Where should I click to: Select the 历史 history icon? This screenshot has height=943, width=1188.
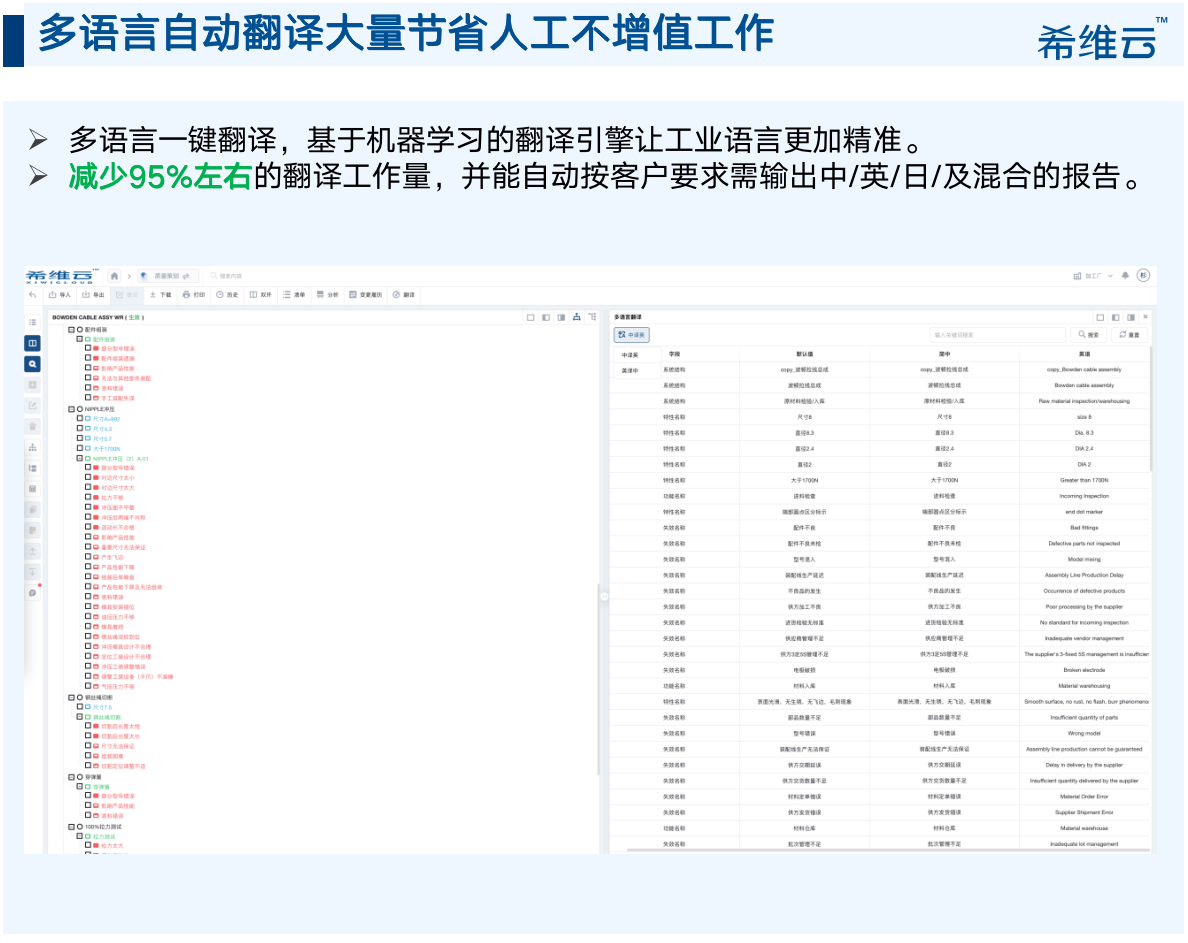224,294
